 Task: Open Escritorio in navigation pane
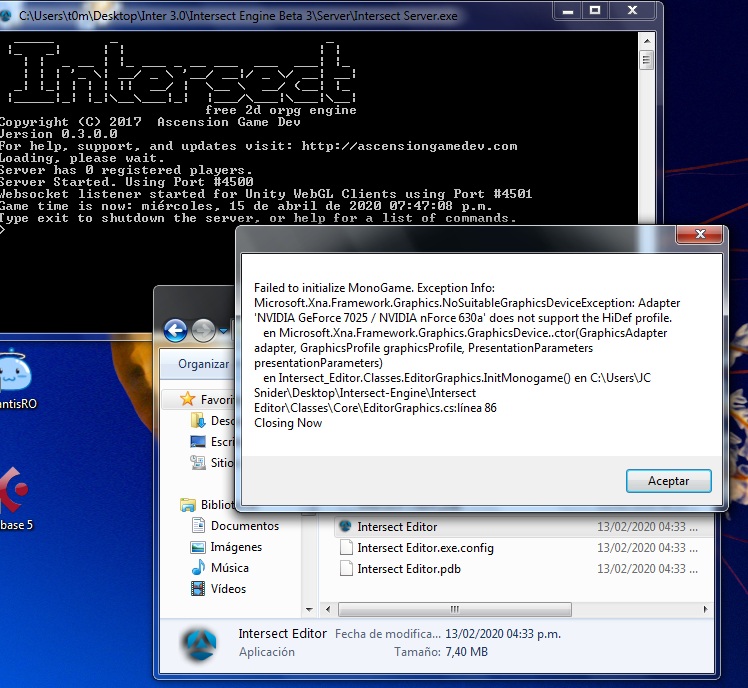(222, 441)
